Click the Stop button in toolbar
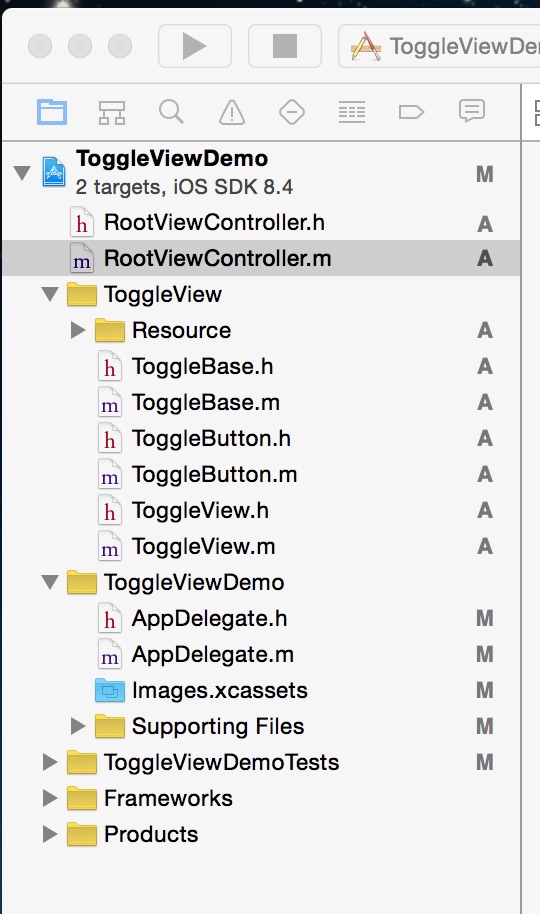The image size is (540, 914). 285,46
